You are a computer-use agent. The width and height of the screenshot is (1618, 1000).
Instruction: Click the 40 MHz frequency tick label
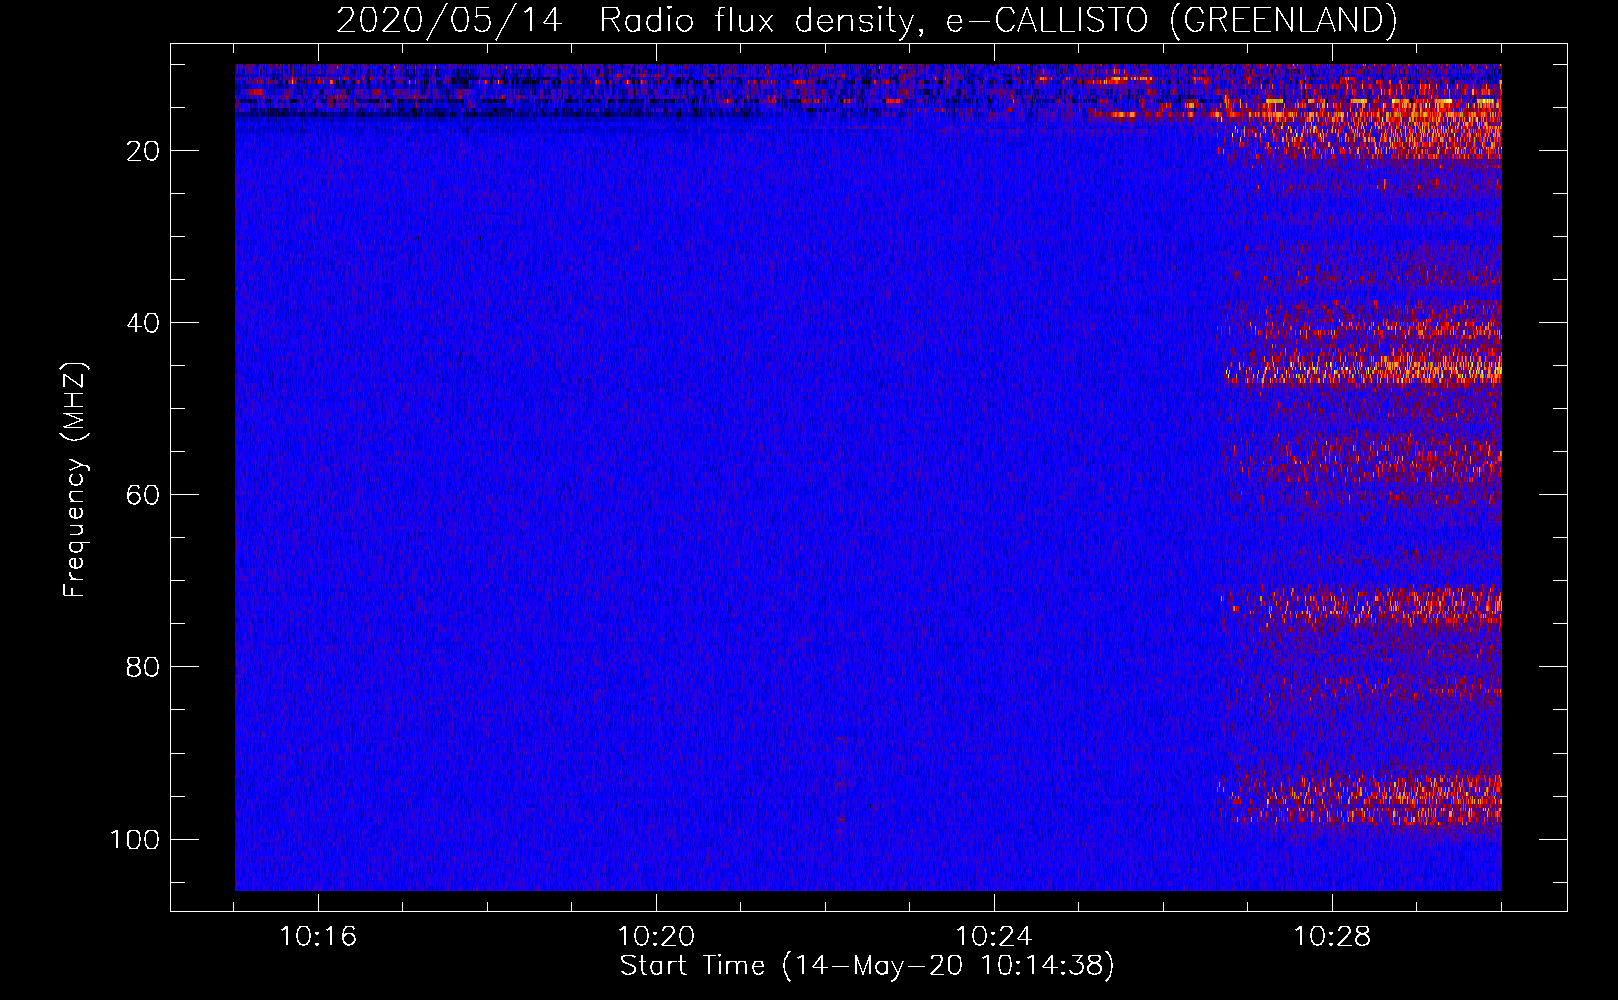[143, 323]
